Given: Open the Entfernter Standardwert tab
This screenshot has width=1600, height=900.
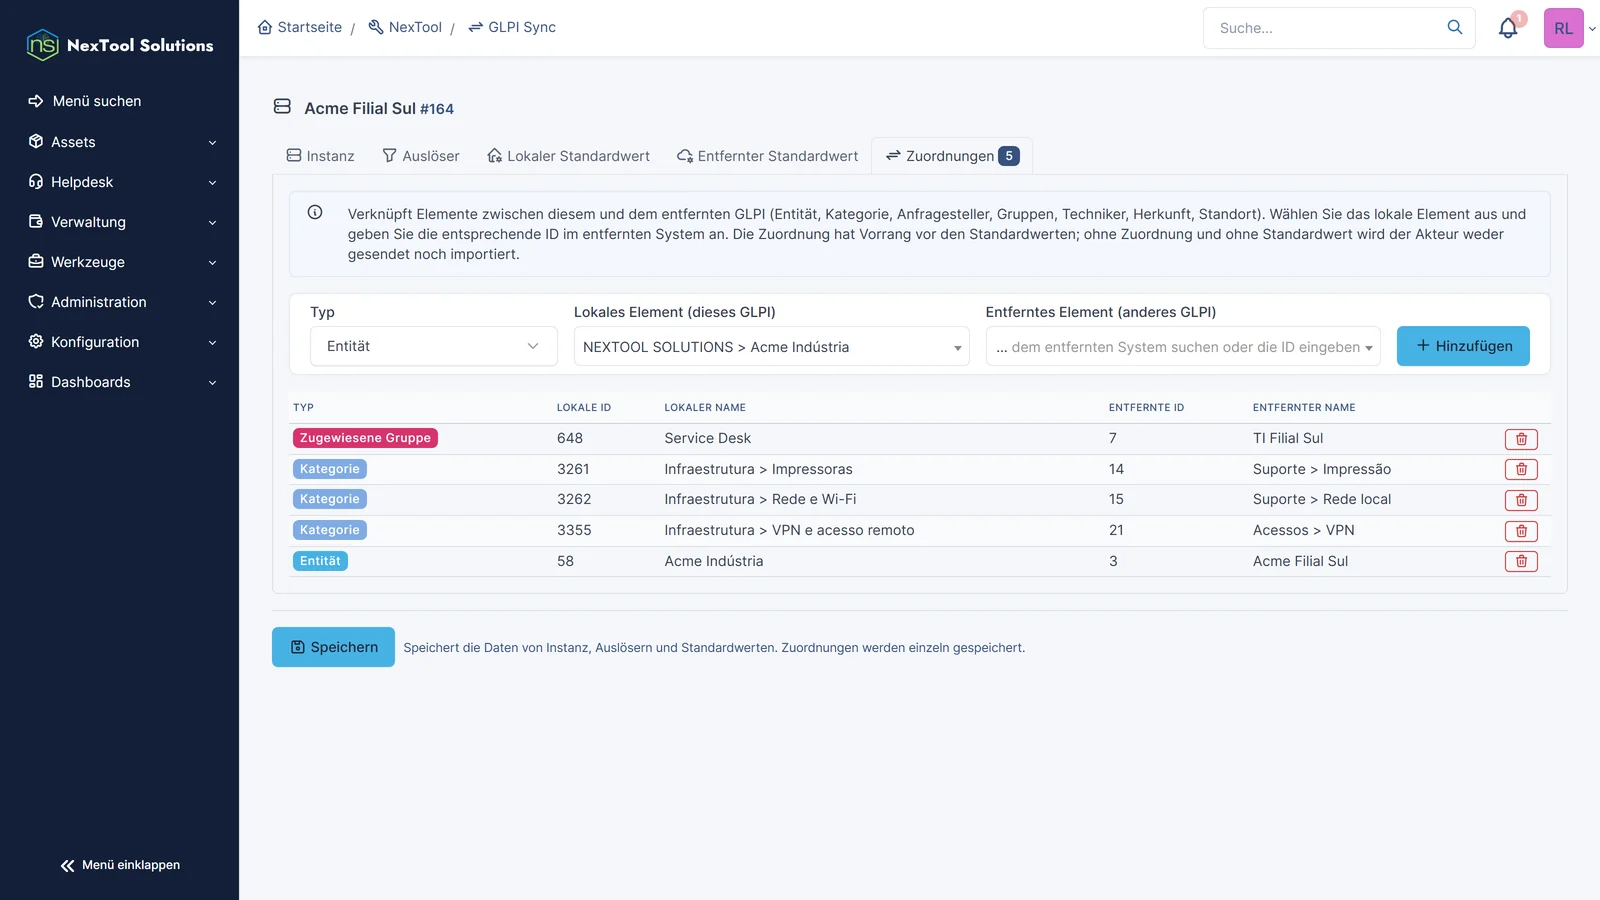Looking at the screenshot, I should 767,156.
